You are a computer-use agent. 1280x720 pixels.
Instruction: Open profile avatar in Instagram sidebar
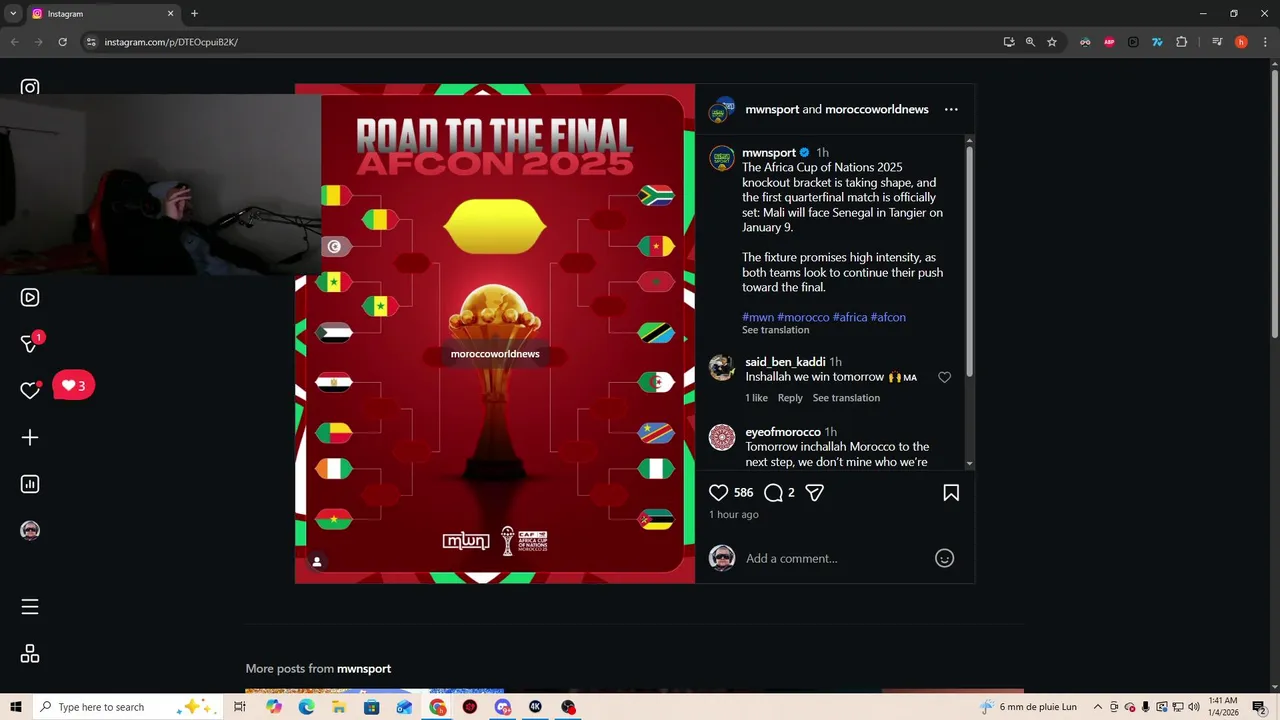30,530
